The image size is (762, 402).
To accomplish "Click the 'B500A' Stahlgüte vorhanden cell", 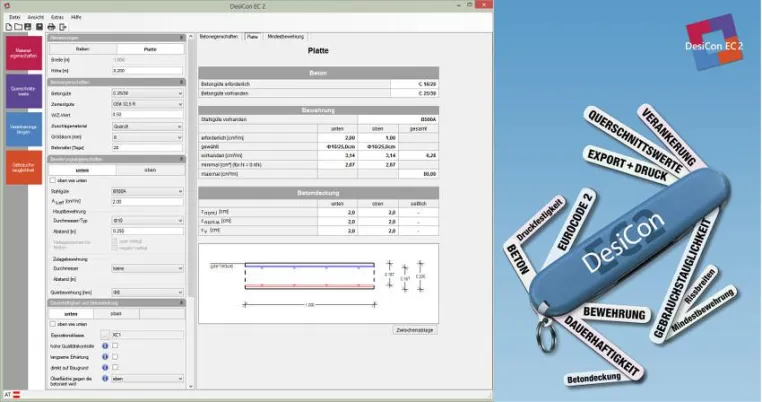I will coord(398,119).
